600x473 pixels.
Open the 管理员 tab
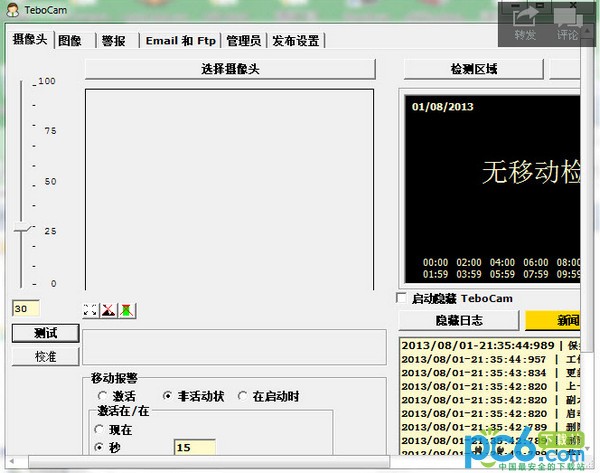click(244, 41)
